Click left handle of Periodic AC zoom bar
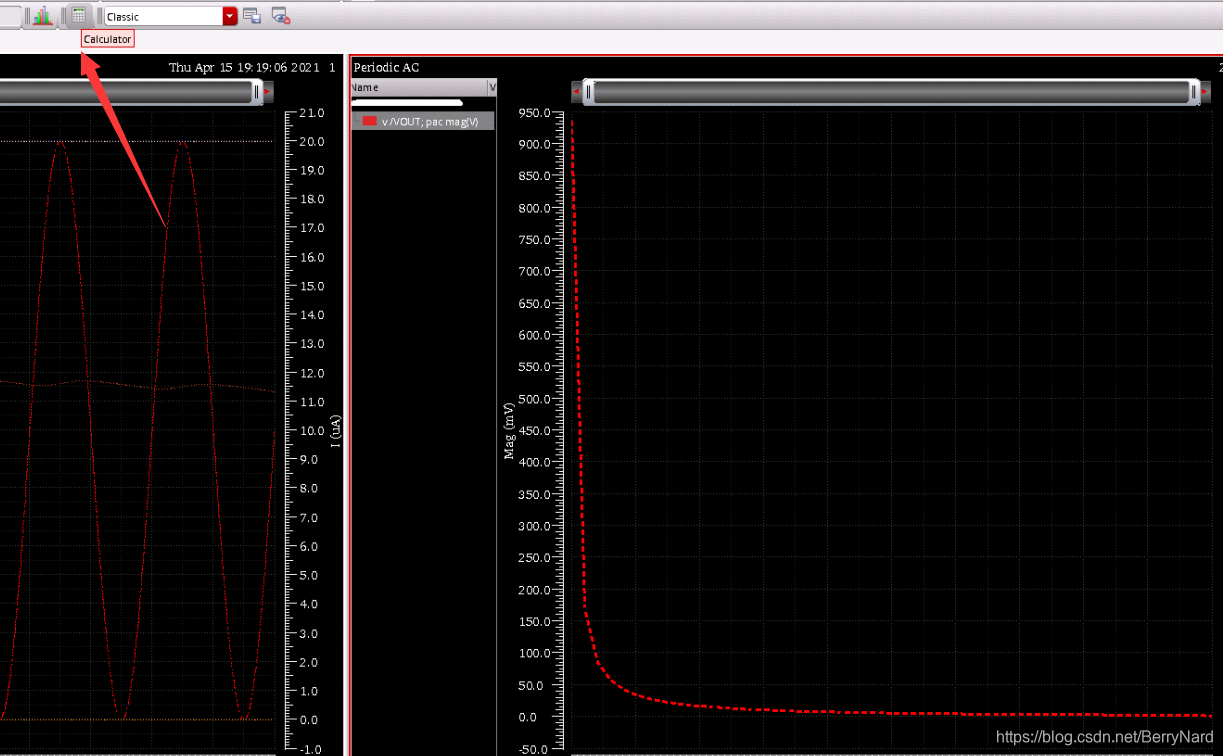The image size is (1223, 756). coord(588,92)
